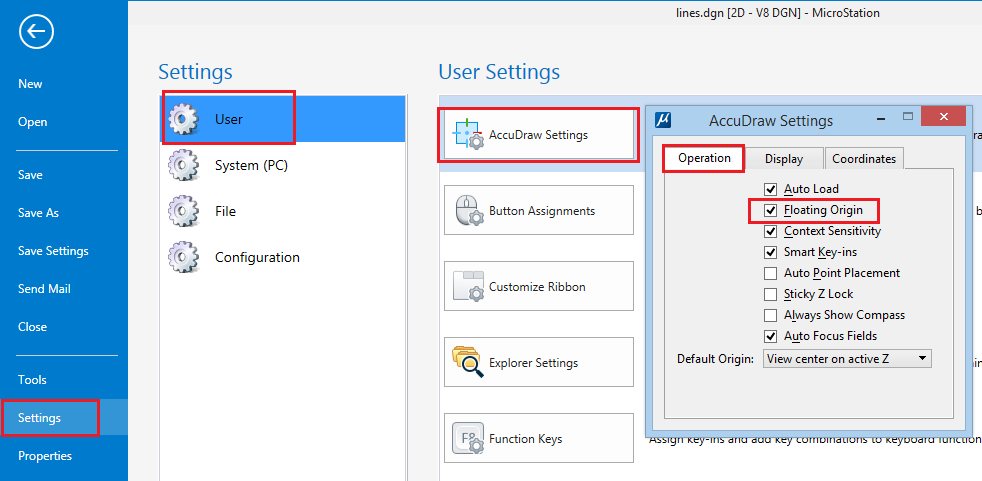The height and width of the screenshot is (481, 982).
Task: Click the AccuDraw Settings dialog title bar
Action: point(771,120)
